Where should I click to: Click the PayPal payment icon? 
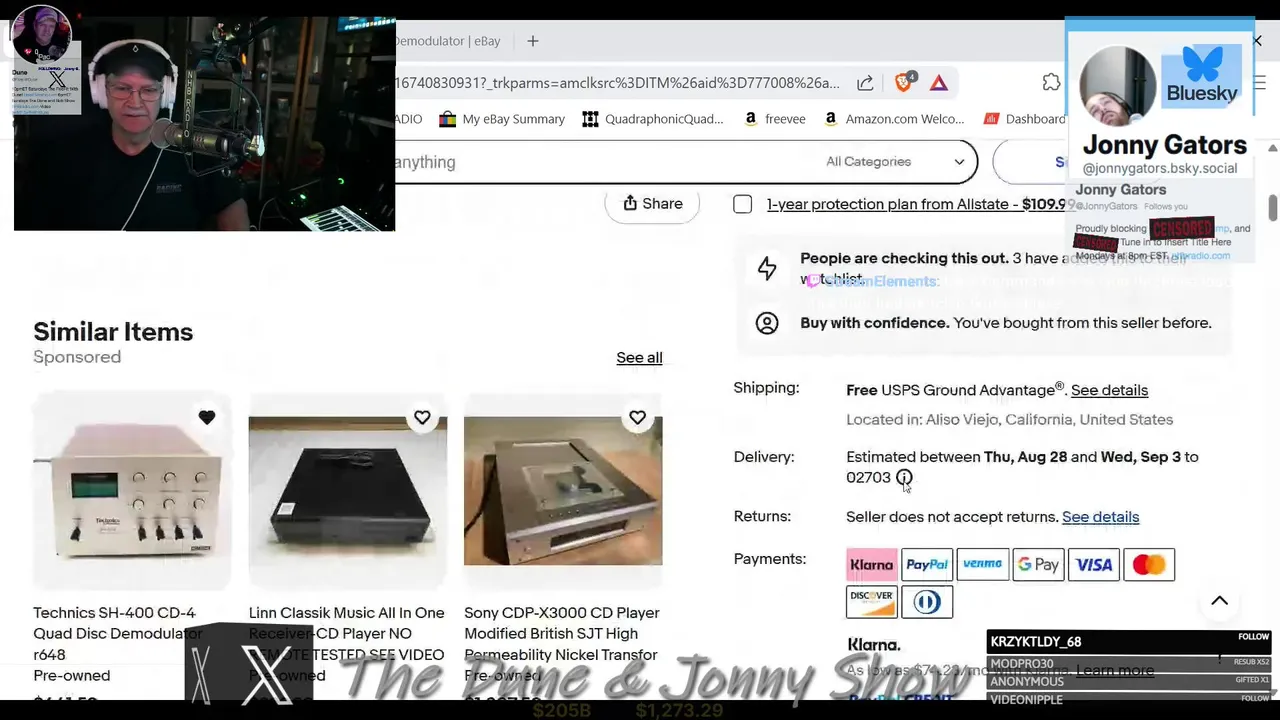tap(927, 565)
